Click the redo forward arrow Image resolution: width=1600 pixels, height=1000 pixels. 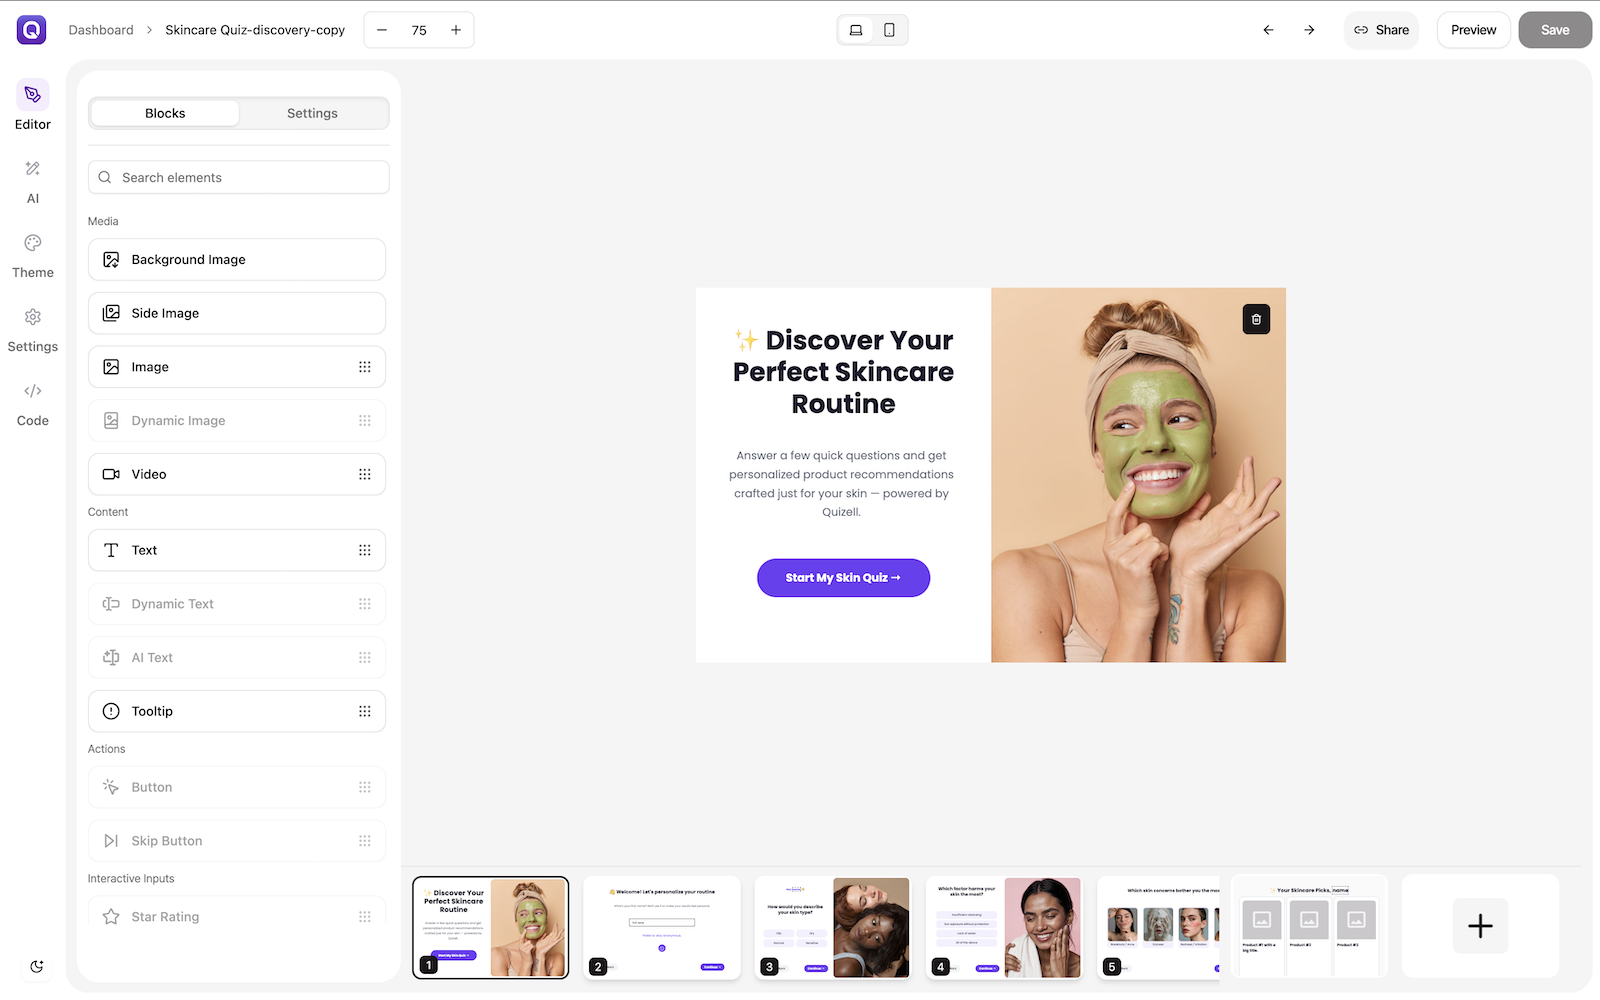click(x=1309, y=30)
